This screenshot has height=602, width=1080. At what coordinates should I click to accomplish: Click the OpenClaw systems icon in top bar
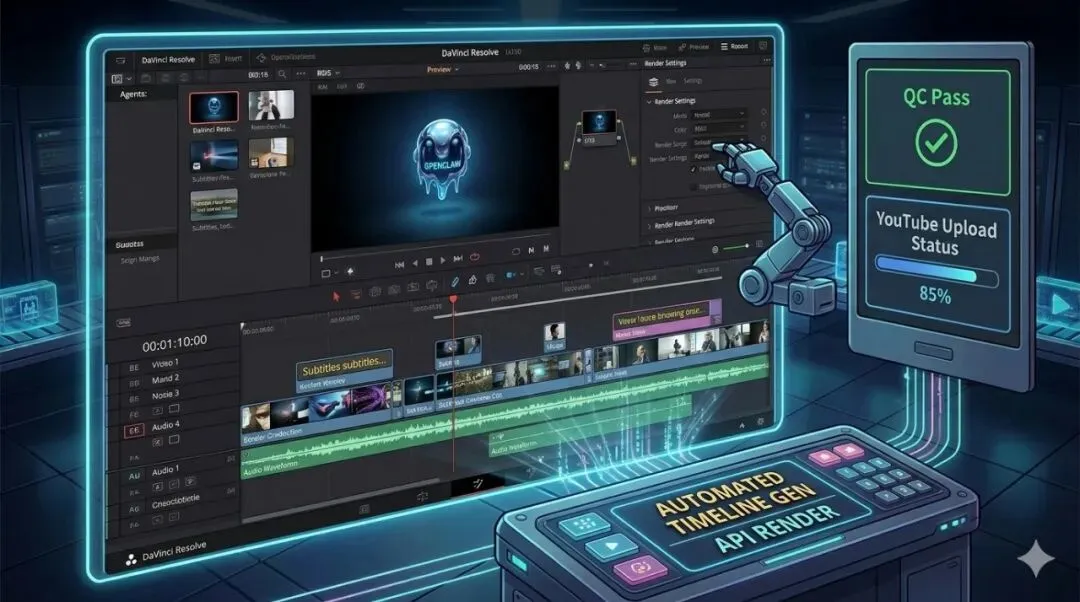click(261, 58)
